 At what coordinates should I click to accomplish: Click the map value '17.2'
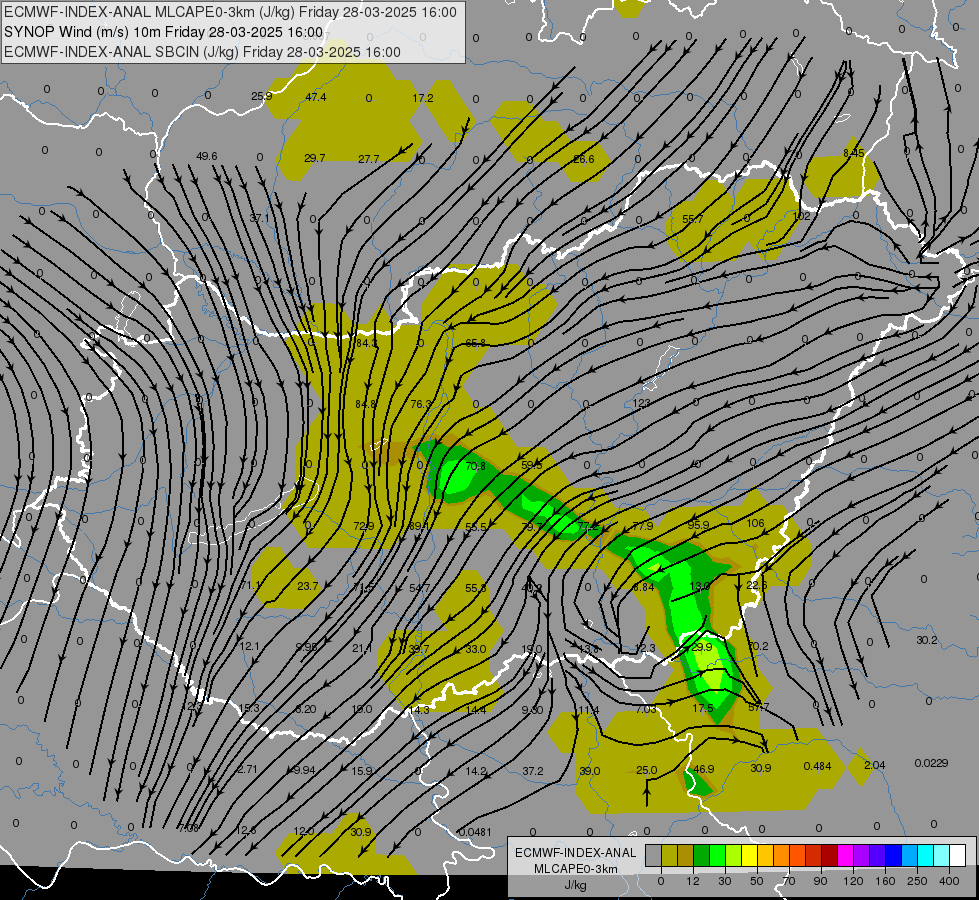point(423,98)
